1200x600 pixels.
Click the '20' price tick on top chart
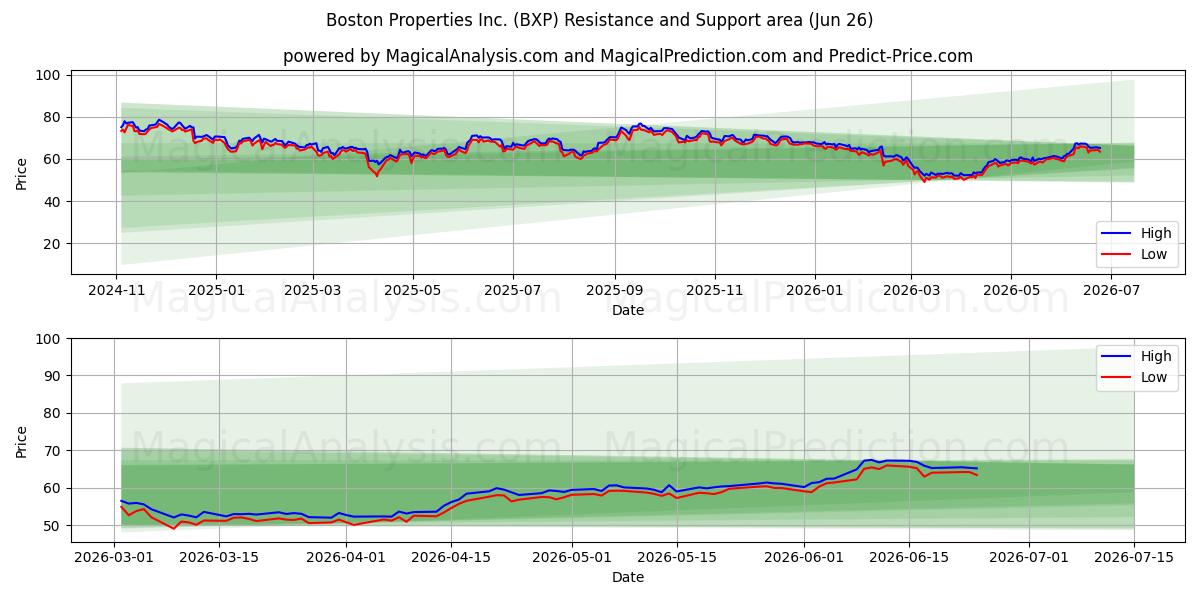coord(54,243)
